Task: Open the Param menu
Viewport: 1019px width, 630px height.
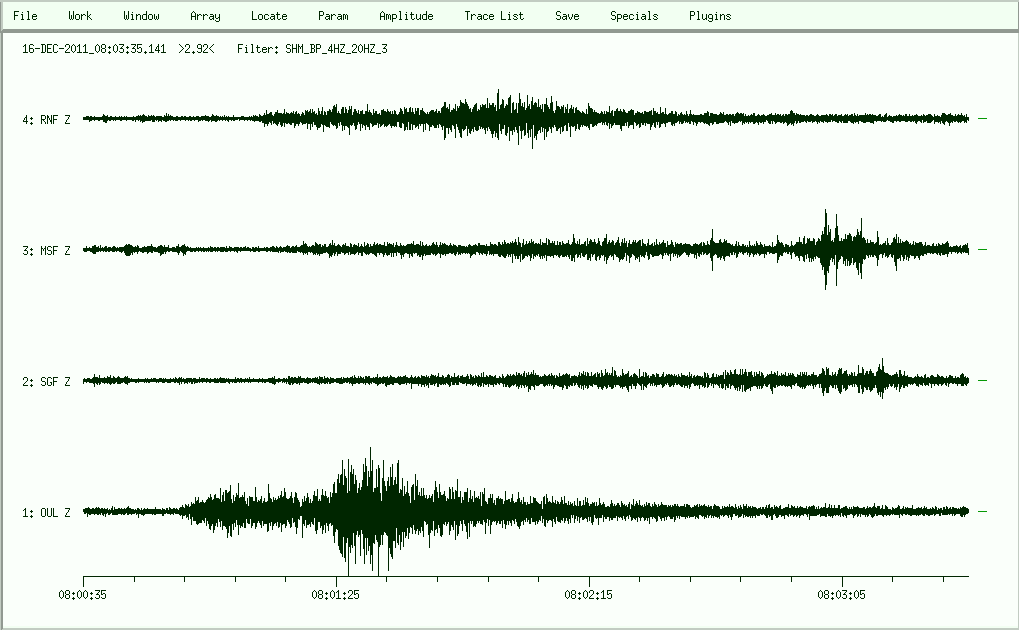Action: pyautogui.click(x=333, y=16)
